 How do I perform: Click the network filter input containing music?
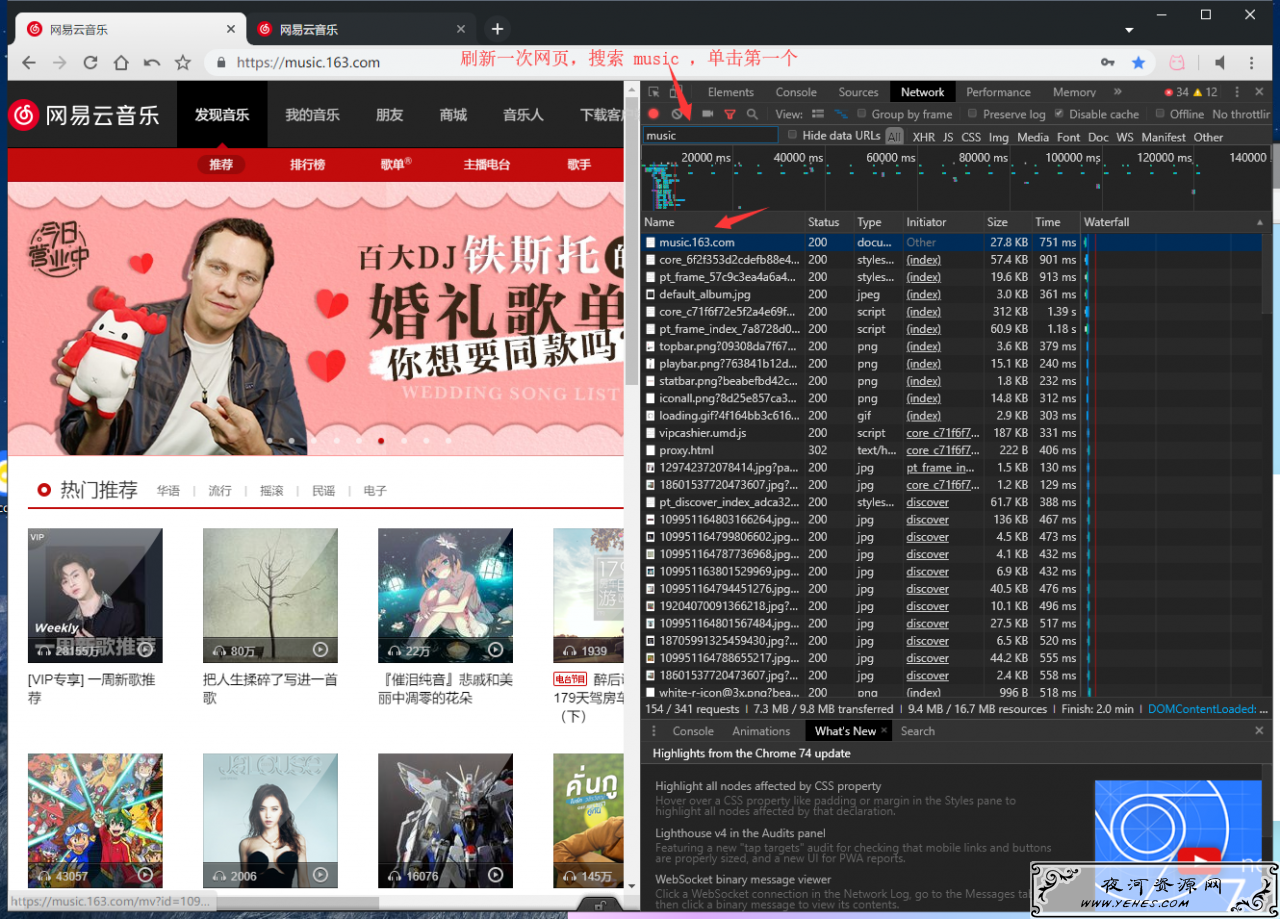click(x=711, y=135)
